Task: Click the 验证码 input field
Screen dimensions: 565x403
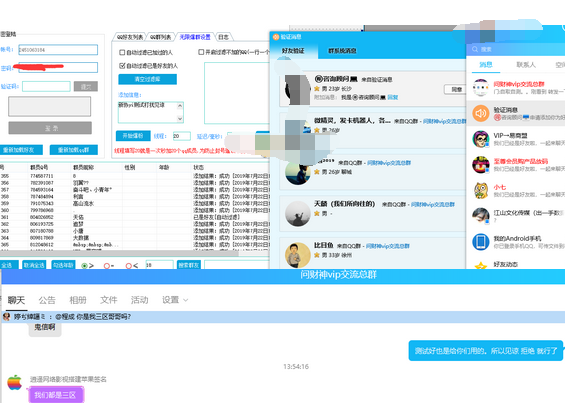Action: (x=46, y=87)
